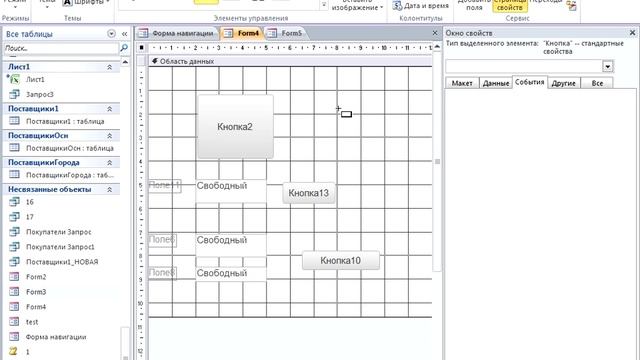Select the Свободный text box beside Поле8

231,273
